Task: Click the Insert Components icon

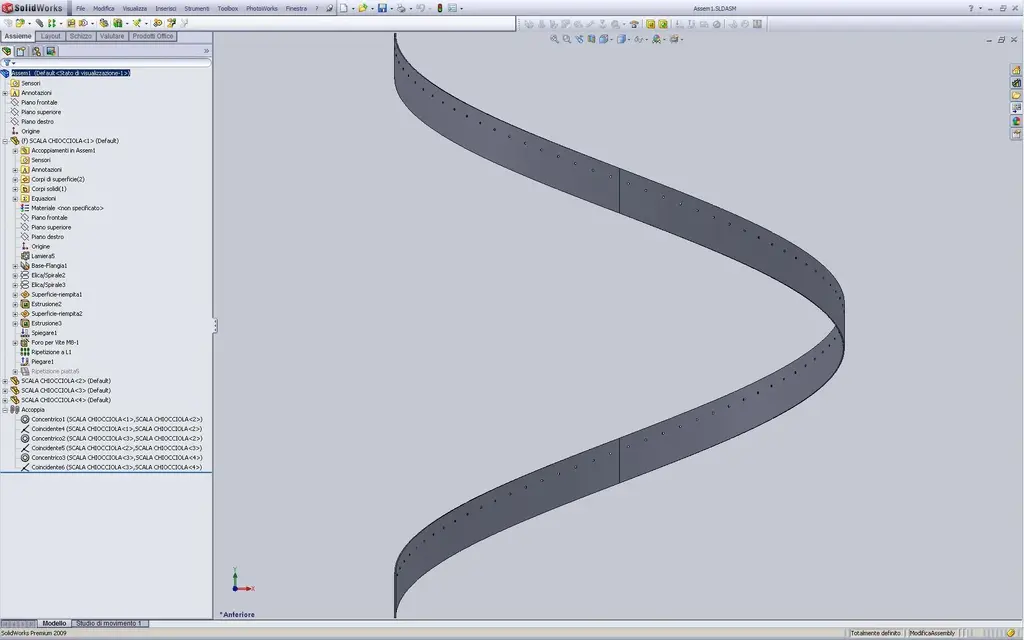Action: (x=20, y=23)
